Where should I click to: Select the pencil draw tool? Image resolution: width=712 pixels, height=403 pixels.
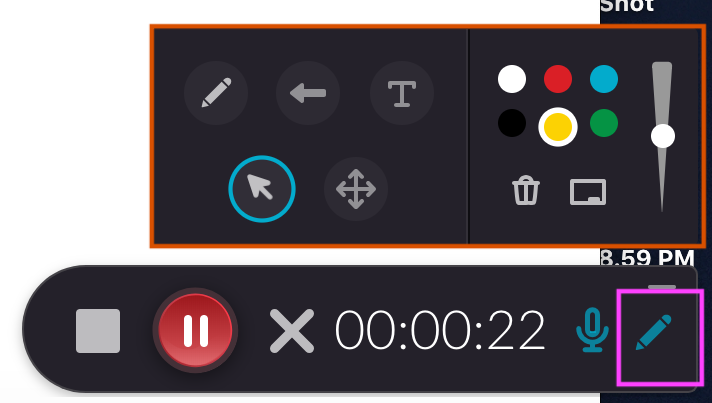click(x=216, y=93)
